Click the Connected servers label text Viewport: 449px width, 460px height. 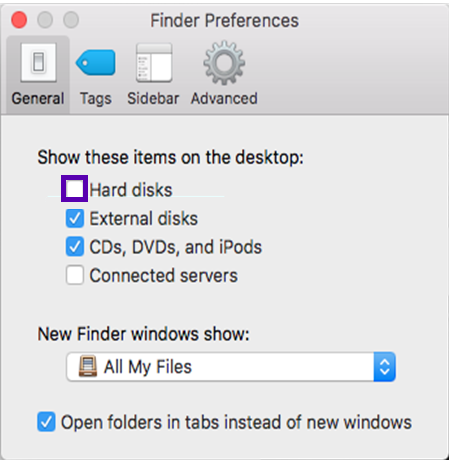(x=164, y=276)
